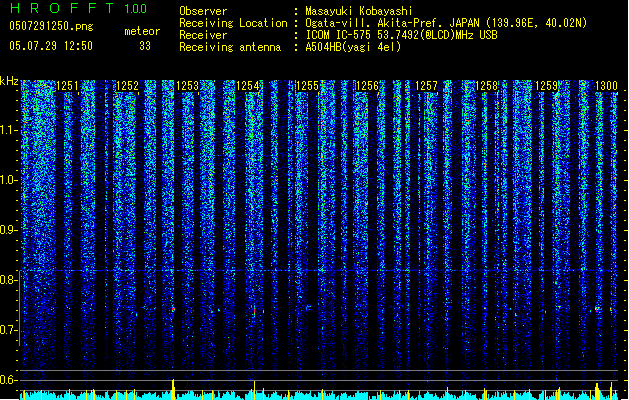Click the 0.7 kHz frequency axis tick
Image resolution: width=629 pixels, height=400 pixels.
click(9, 330)
